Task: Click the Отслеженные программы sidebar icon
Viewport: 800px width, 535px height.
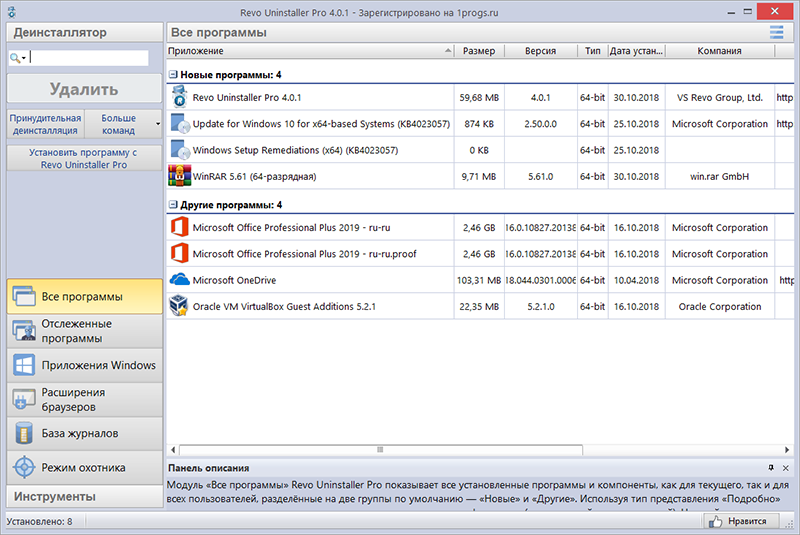Action: (x=24, y=331)
